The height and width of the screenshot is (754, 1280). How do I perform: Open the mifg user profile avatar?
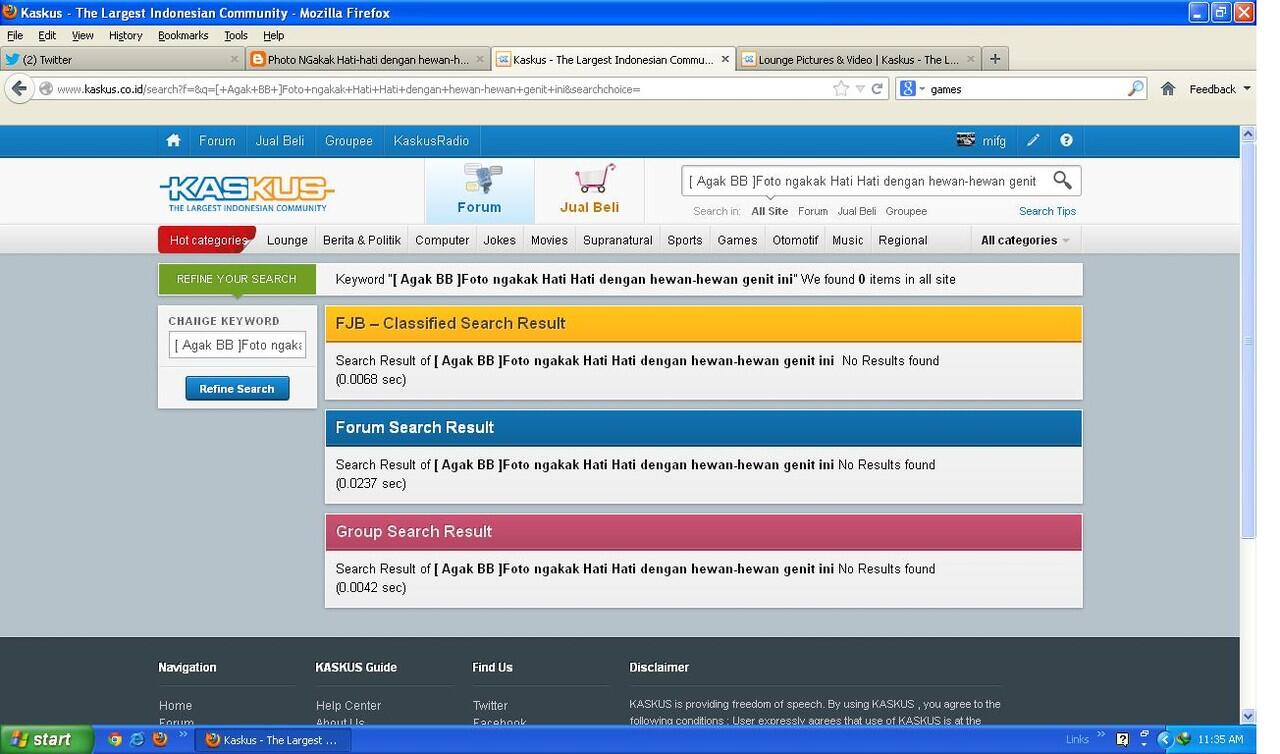(x=965, y=140)
